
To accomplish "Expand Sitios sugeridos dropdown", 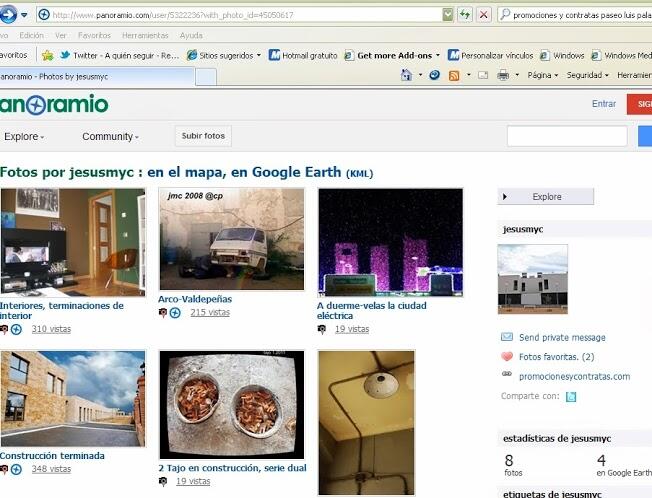I will pos(259,55).
